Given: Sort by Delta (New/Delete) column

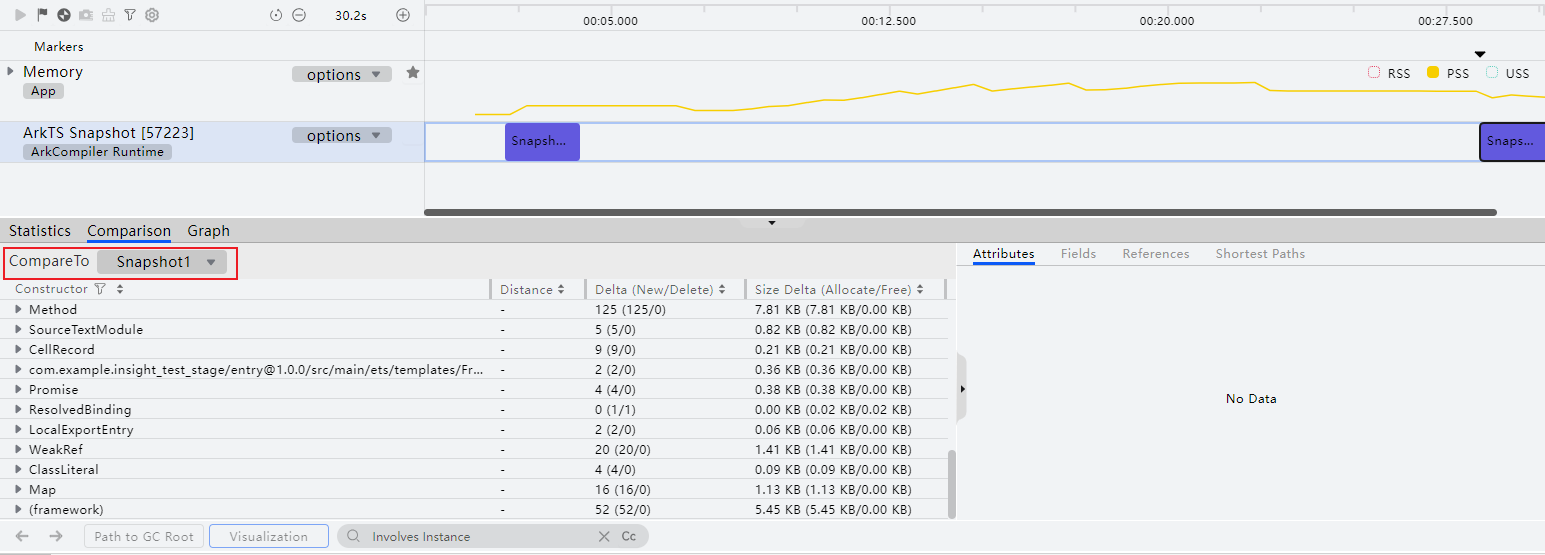Looking at the screenshot, I should point(722,290).
